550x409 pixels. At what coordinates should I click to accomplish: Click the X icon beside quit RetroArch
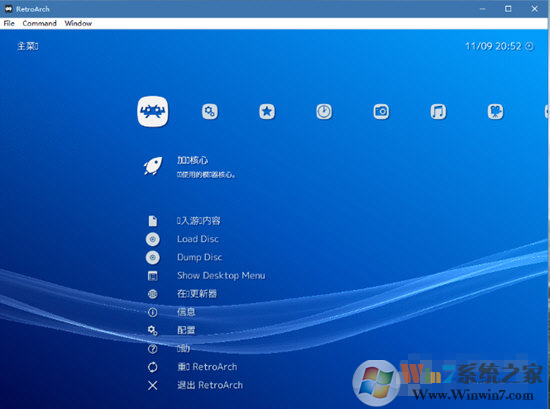153,385
